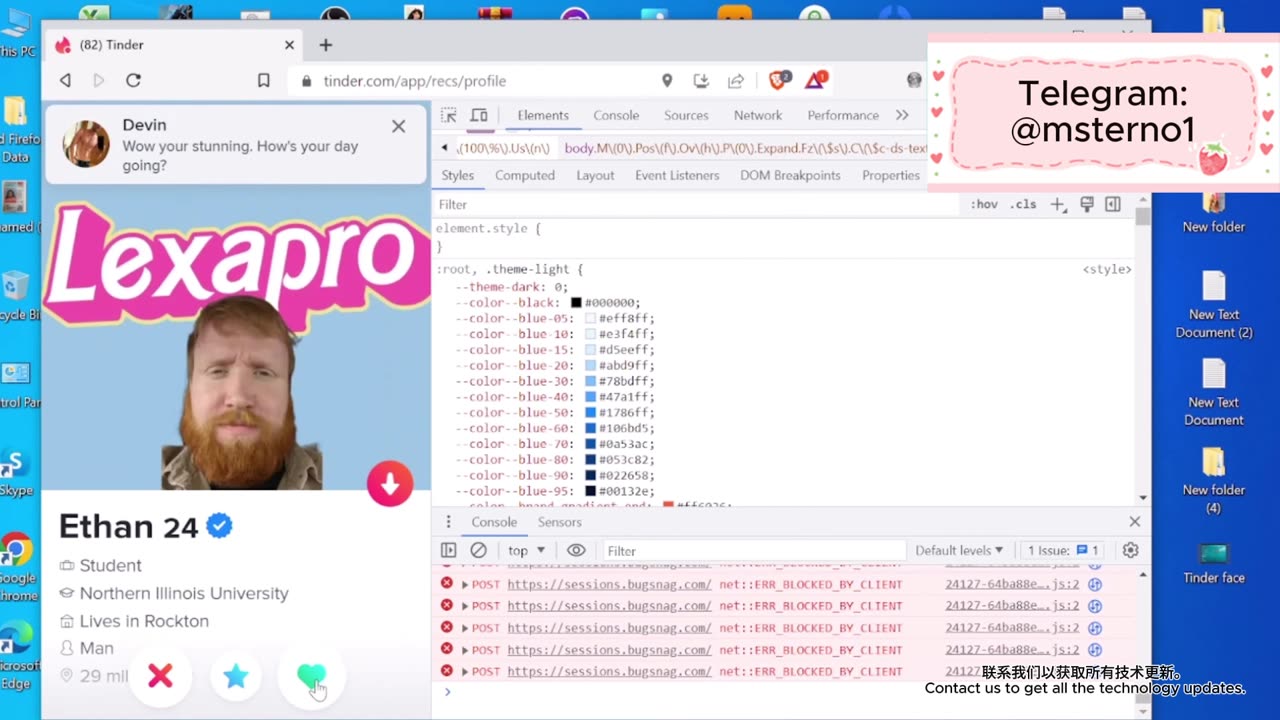Screen dimensions: 1280x720
Task: Open Devin's avatar in the notification
Action: (x=86, y=144)
